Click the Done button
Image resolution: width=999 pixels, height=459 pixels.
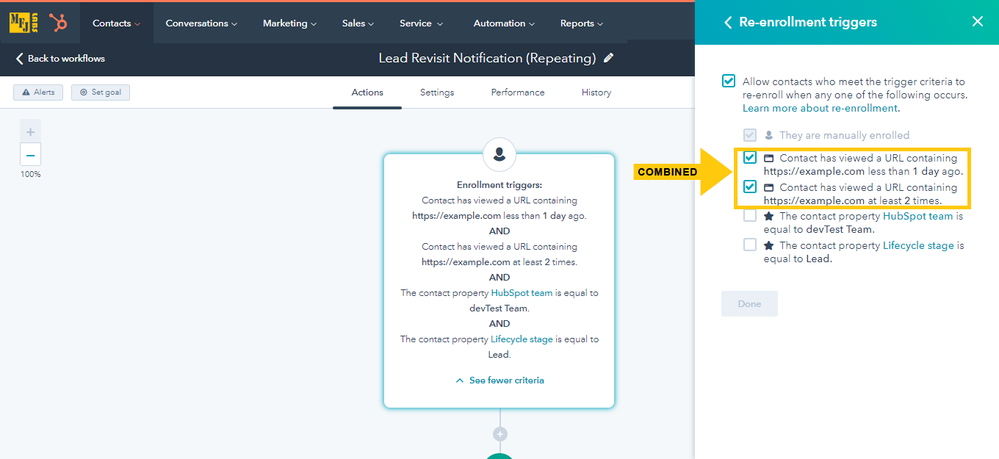coord(749,304)
